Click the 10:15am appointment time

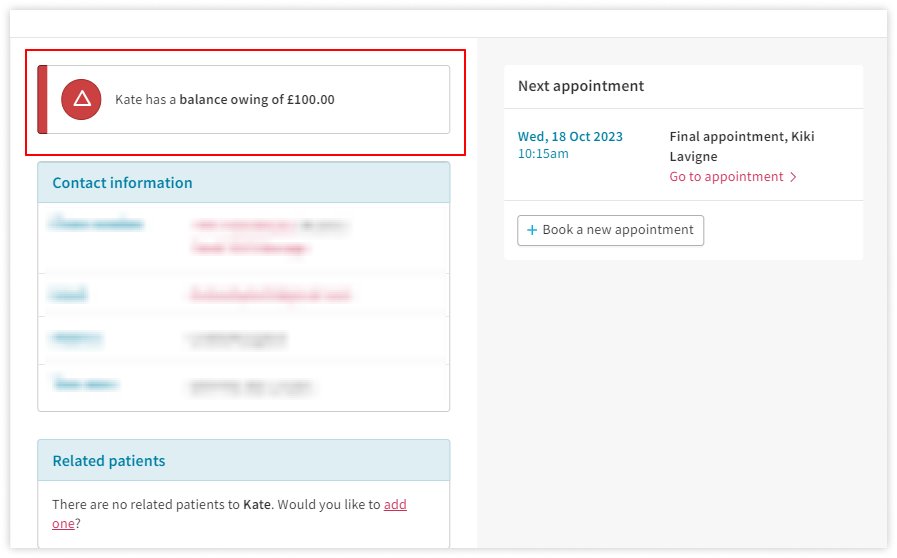click(543, 154)
